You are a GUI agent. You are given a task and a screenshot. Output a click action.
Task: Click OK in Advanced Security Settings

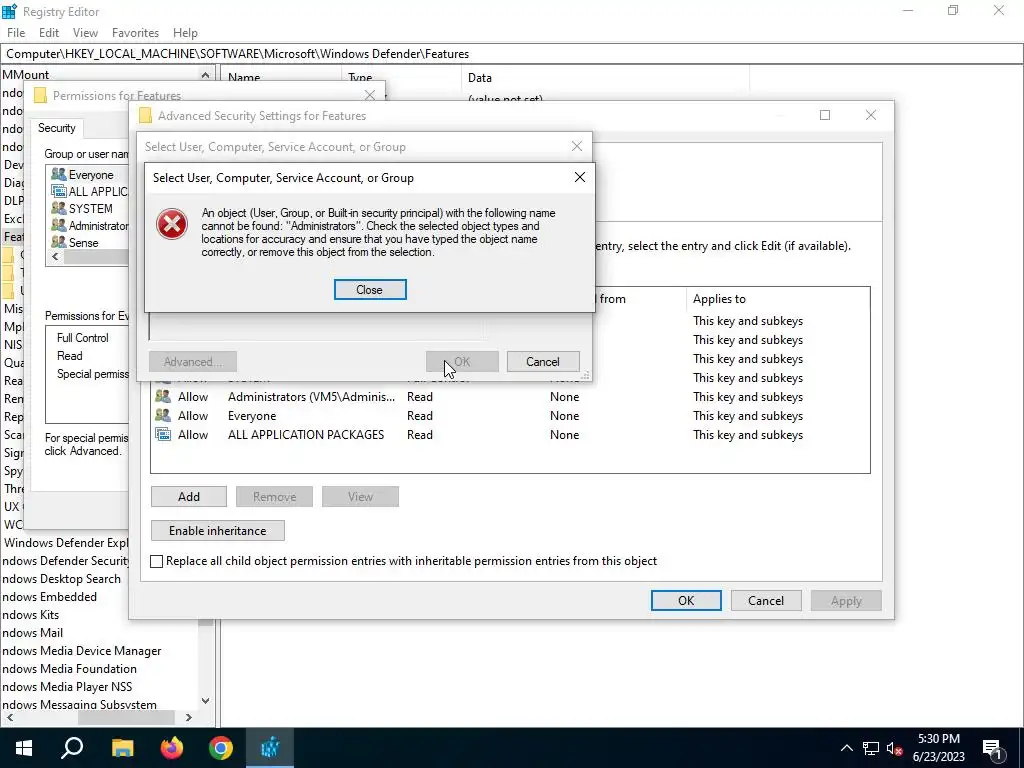(686, 600)
